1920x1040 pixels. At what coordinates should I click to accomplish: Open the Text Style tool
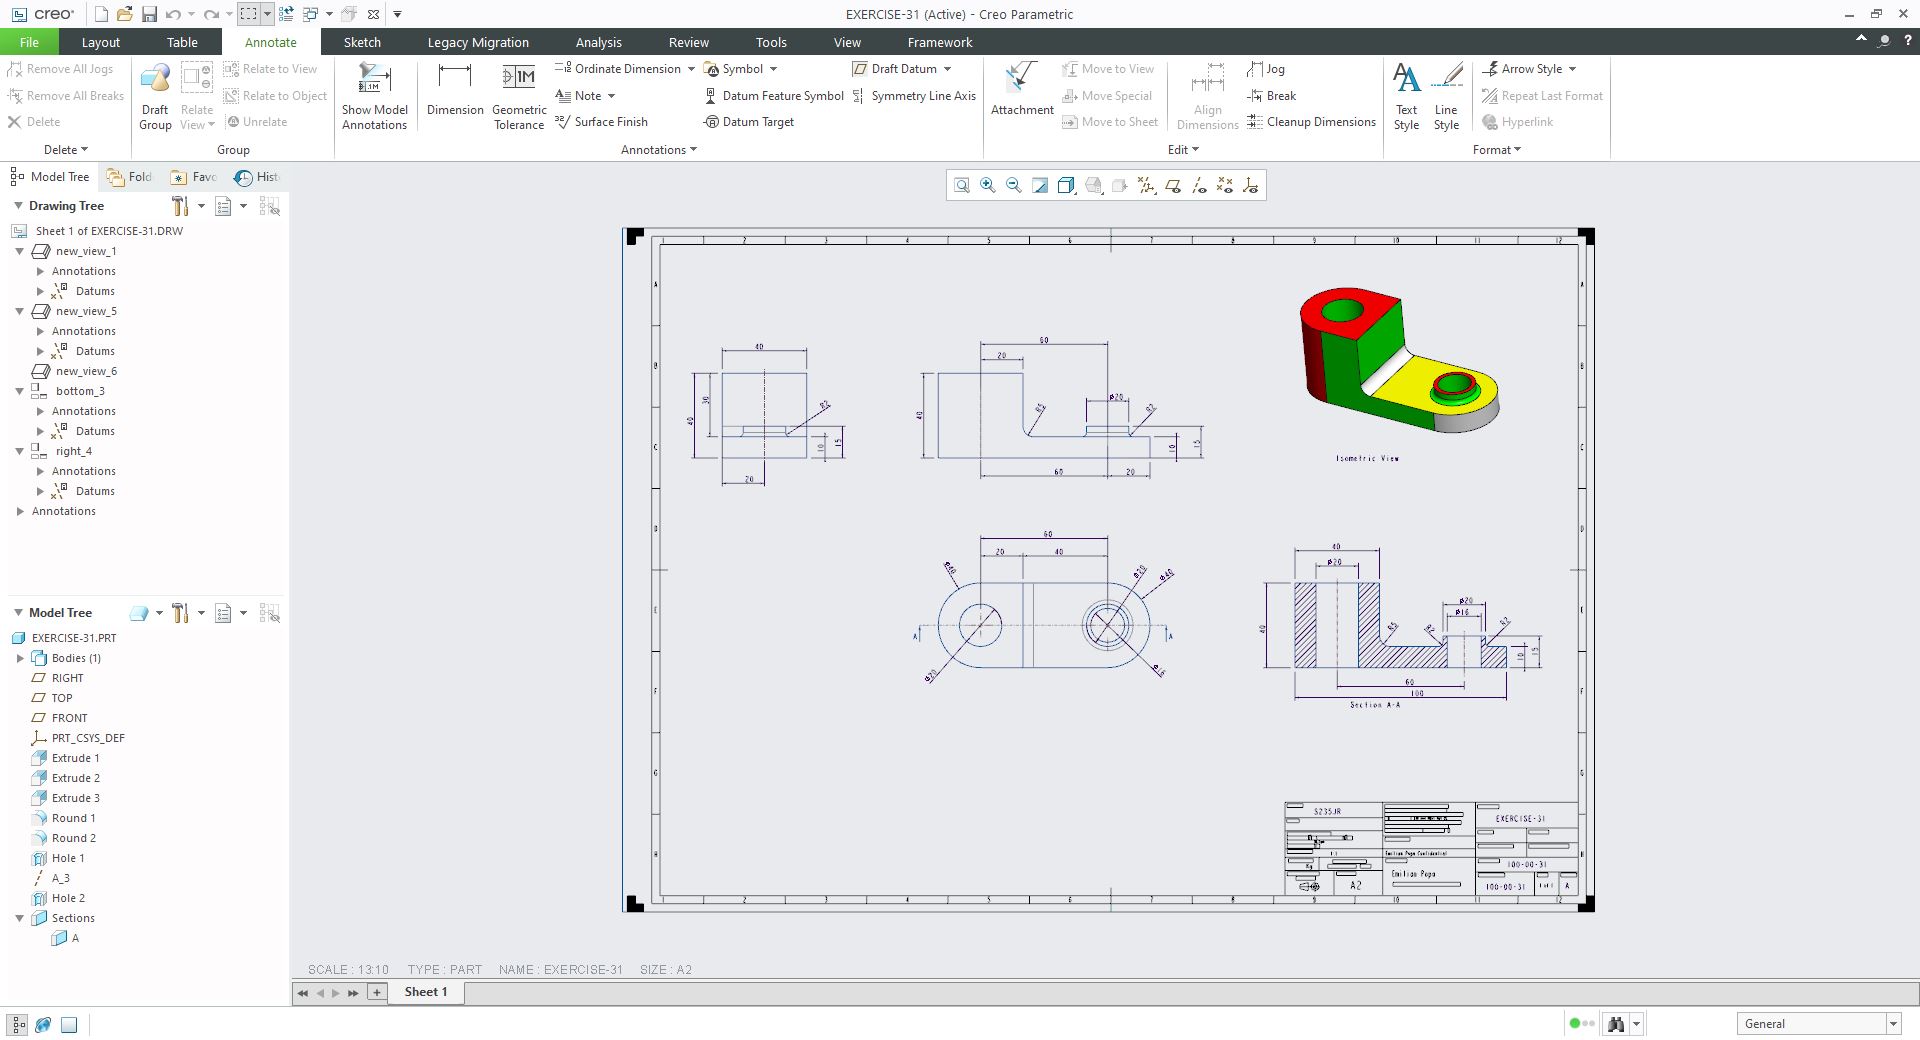pos(1406,96)
